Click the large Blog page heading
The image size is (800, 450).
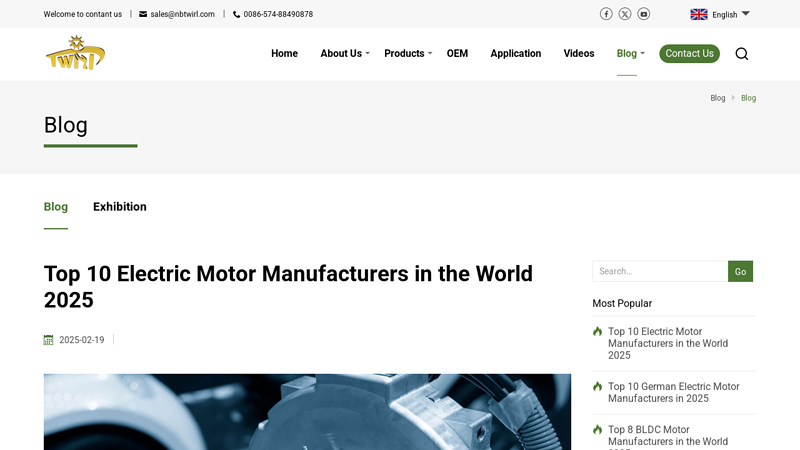tap(66, 126)
